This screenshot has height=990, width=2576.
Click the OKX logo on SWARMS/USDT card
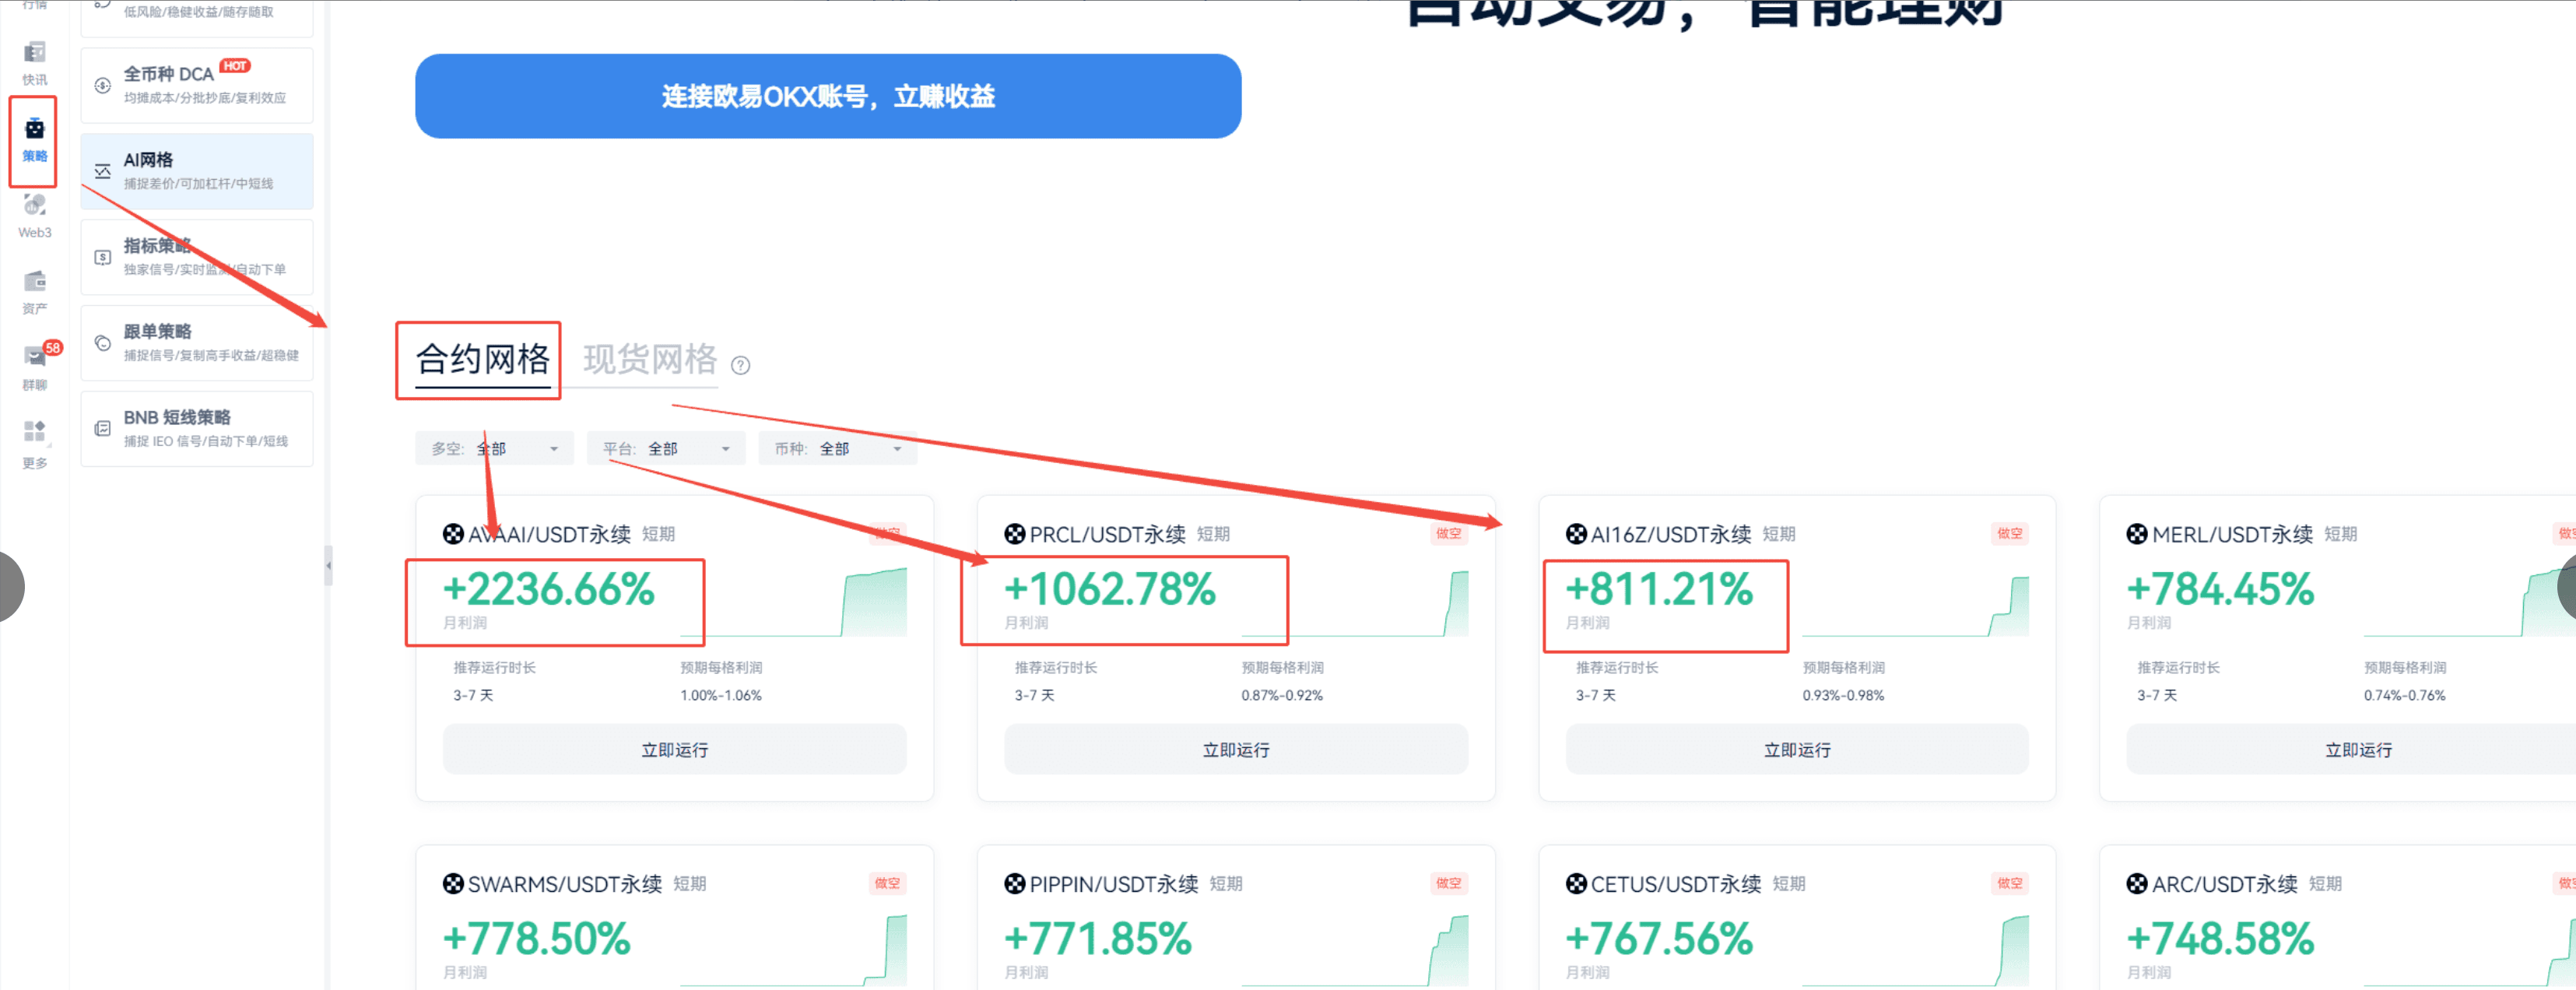point(453,884)
